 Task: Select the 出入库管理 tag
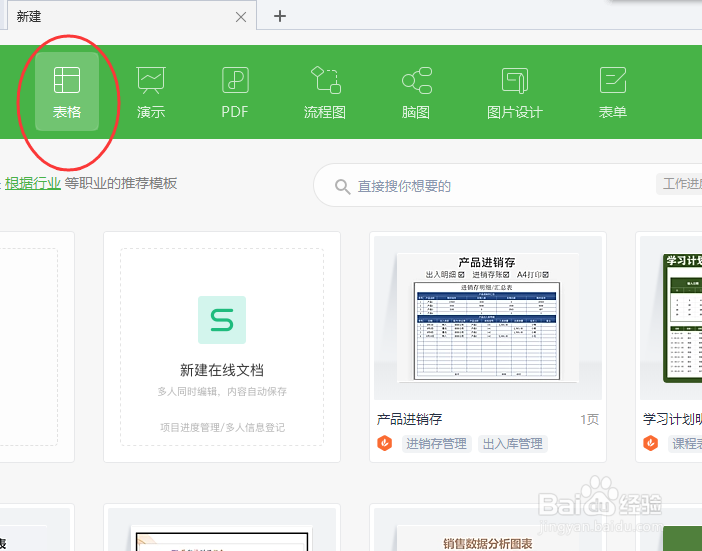[x=513, y=444]
